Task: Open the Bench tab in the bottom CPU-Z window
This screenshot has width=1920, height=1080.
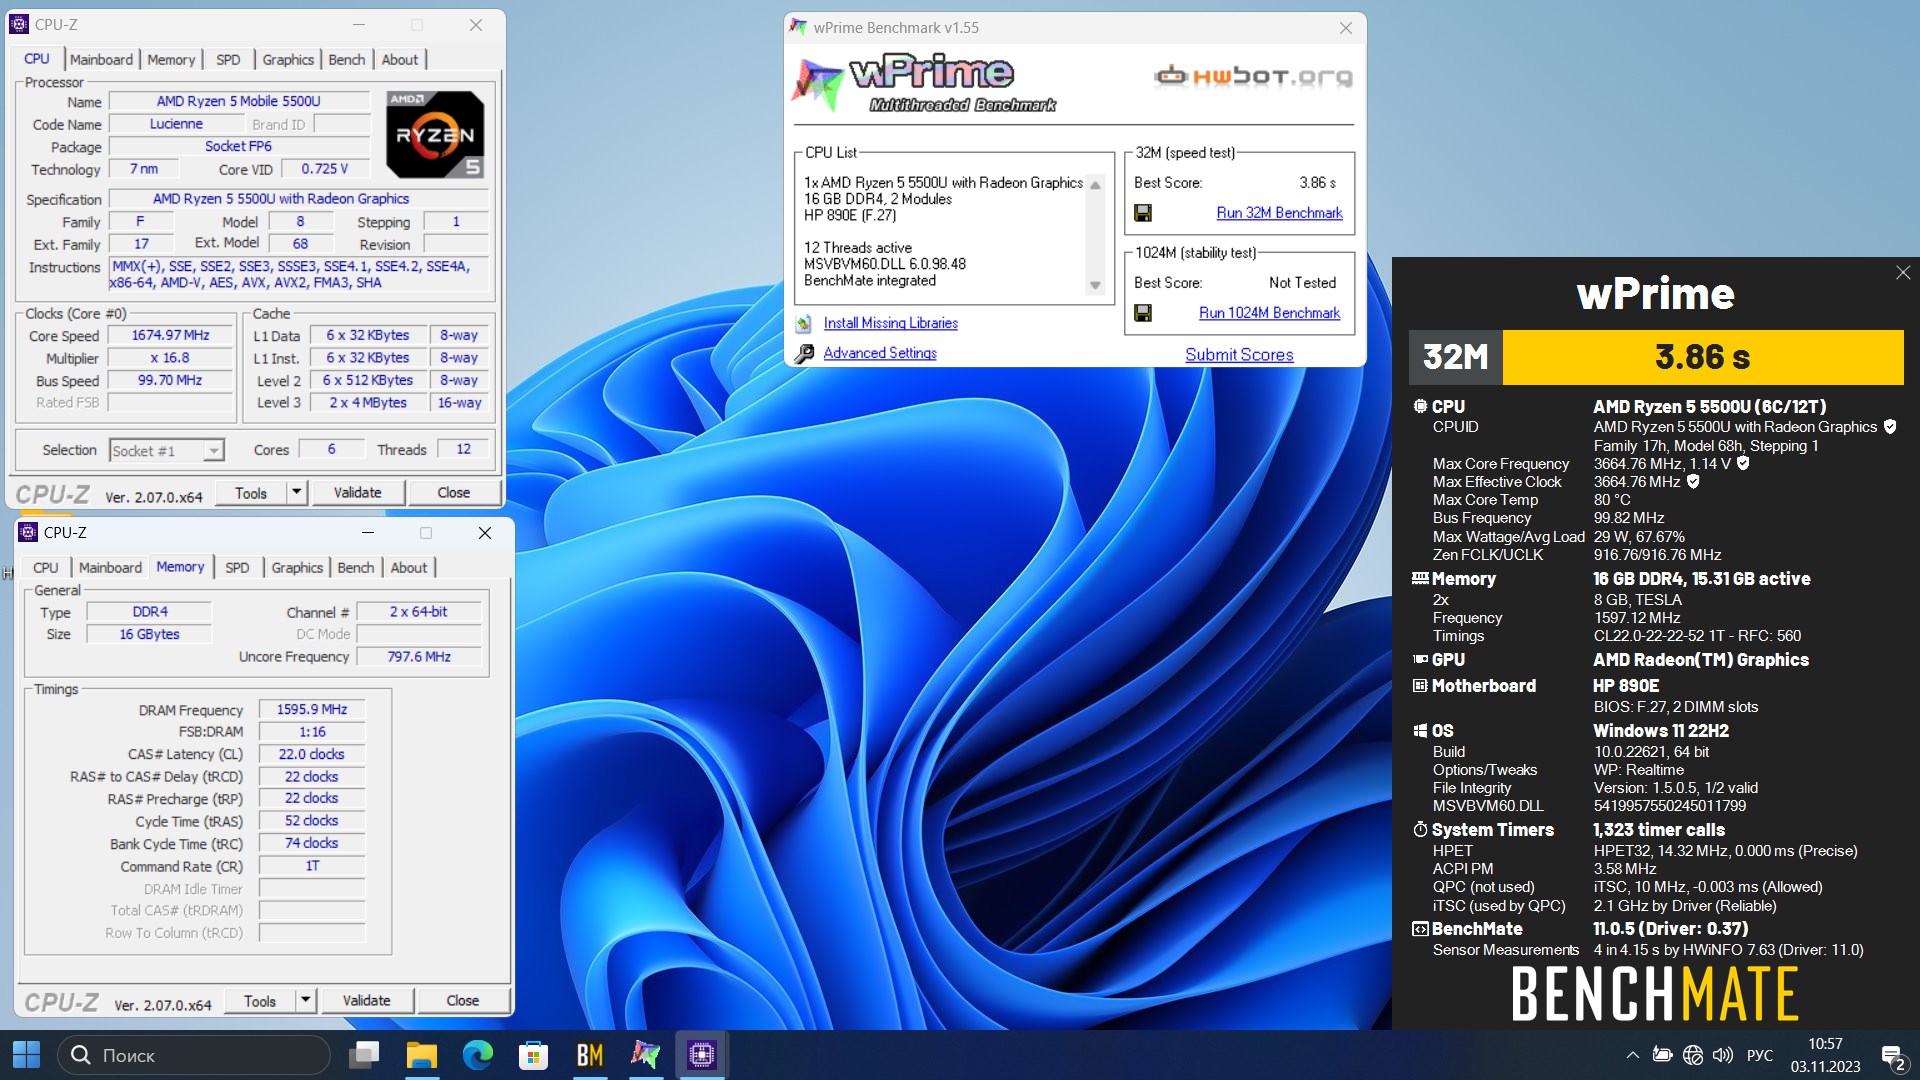Action: click(356, 567)
